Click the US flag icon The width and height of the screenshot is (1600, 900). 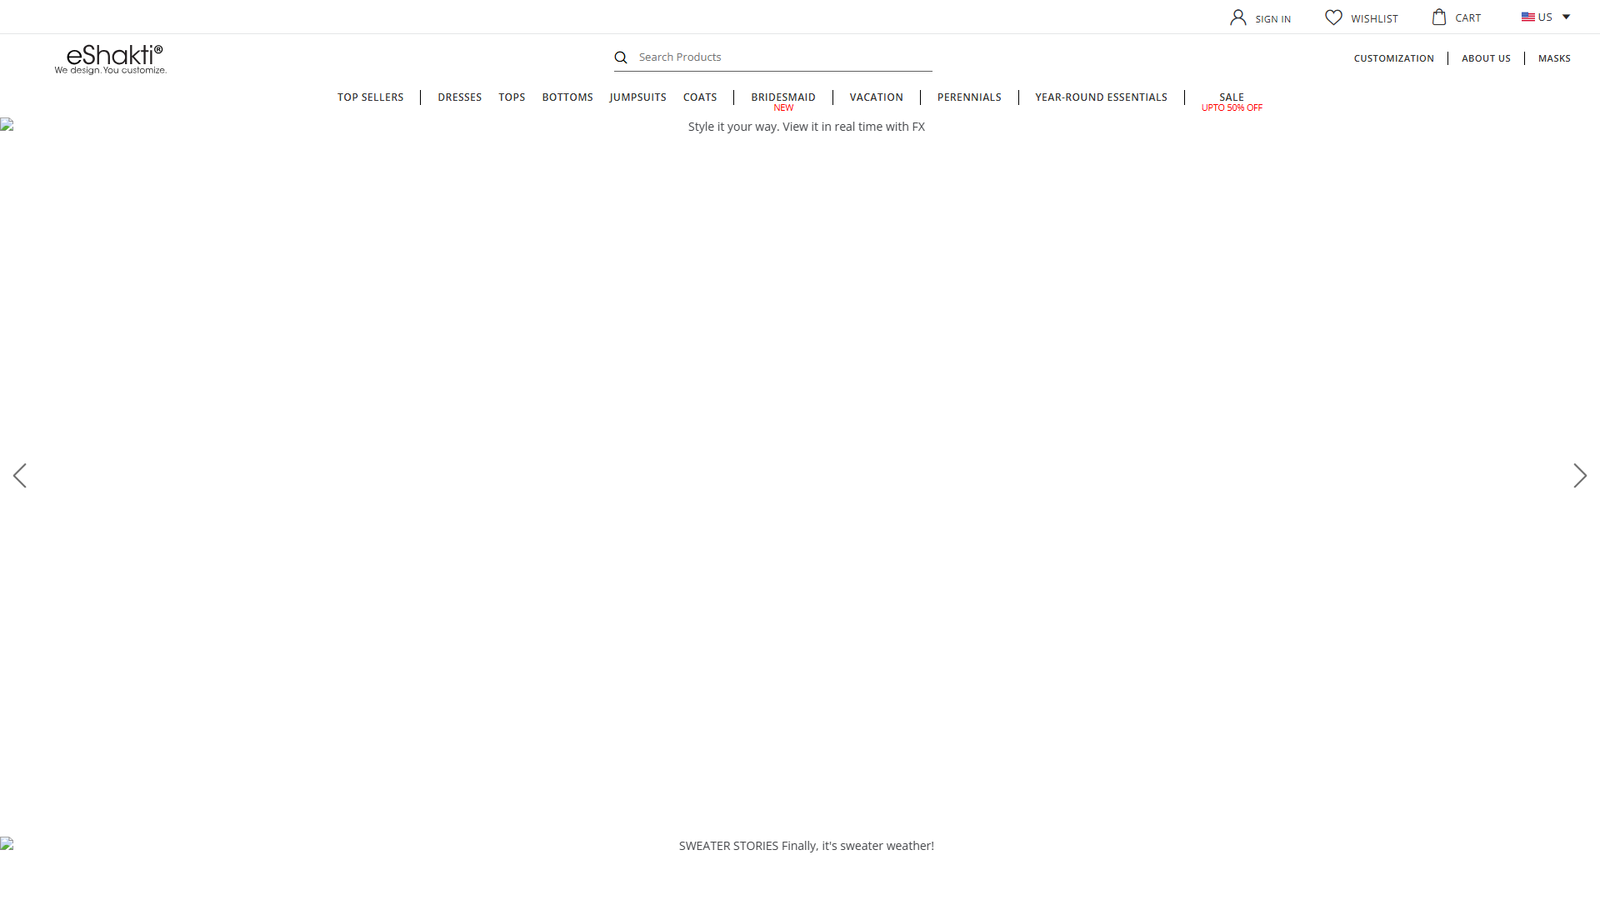[1528, 17]
